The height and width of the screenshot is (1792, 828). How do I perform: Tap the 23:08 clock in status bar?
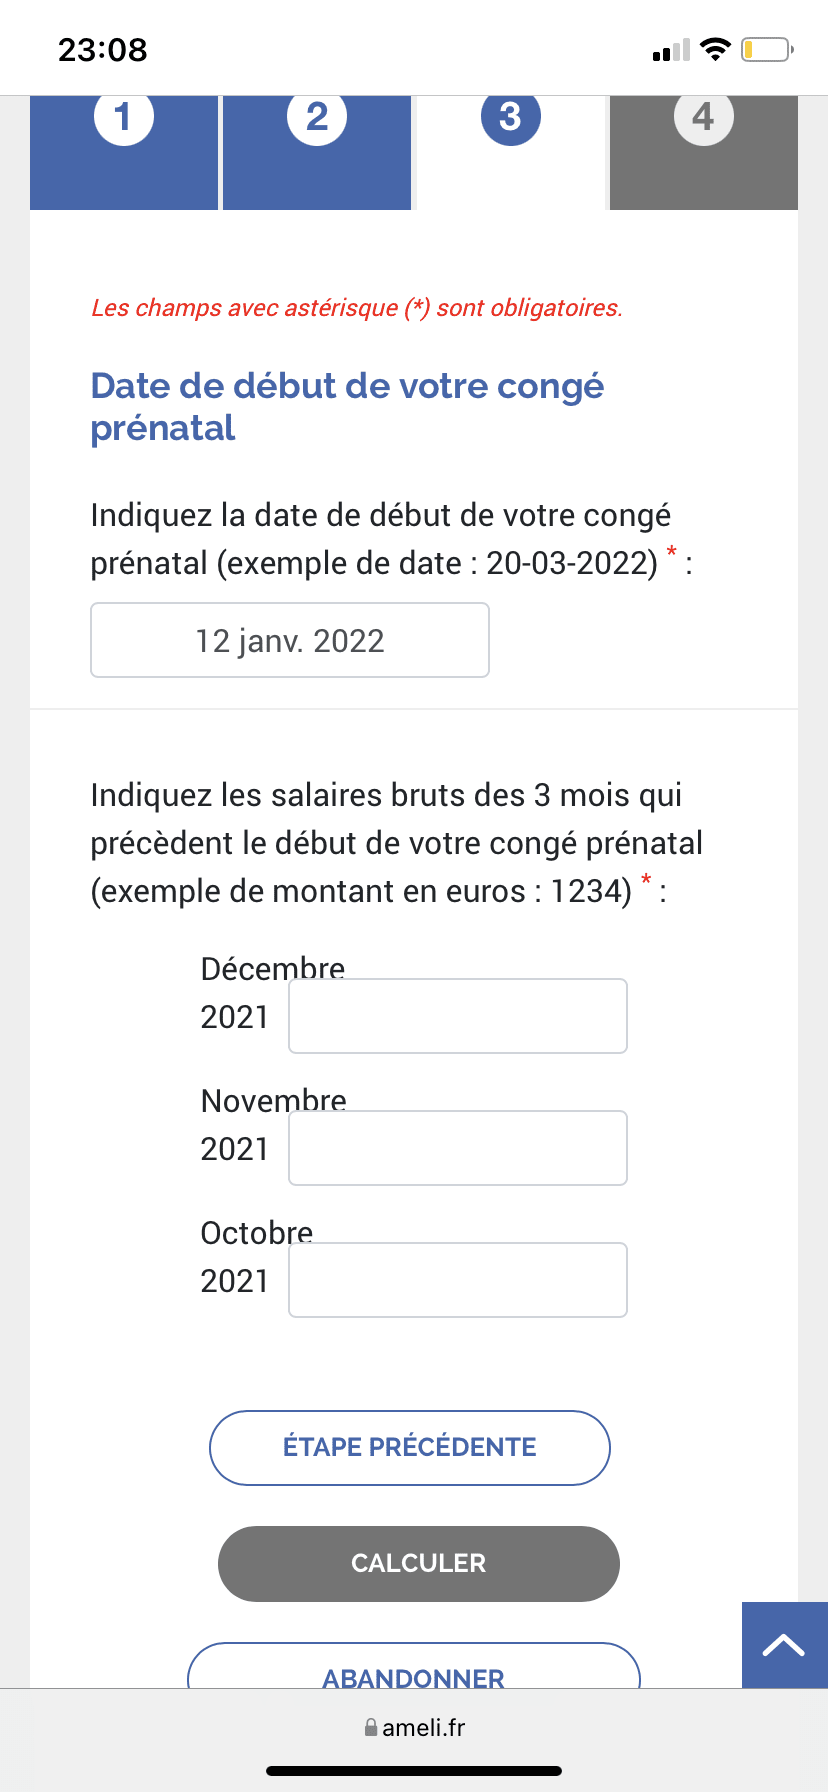(102, 49)
